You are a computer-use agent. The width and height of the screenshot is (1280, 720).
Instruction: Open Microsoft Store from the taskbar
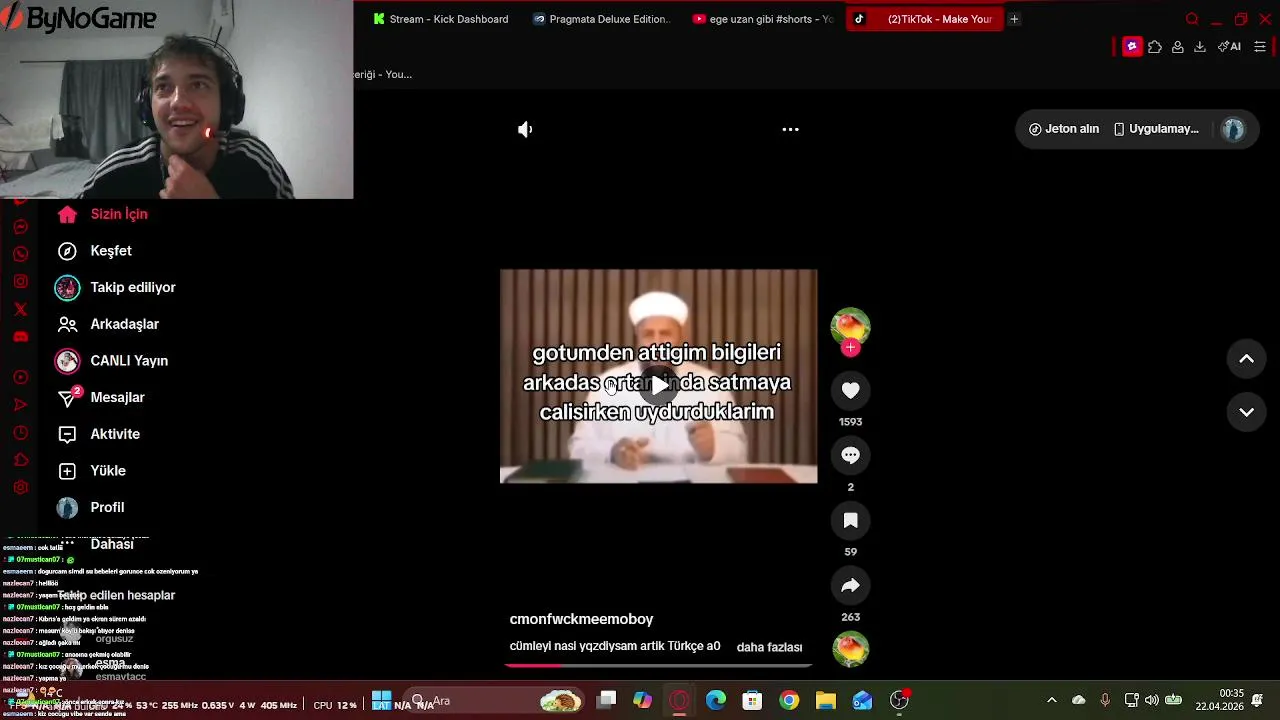(752, 701)
